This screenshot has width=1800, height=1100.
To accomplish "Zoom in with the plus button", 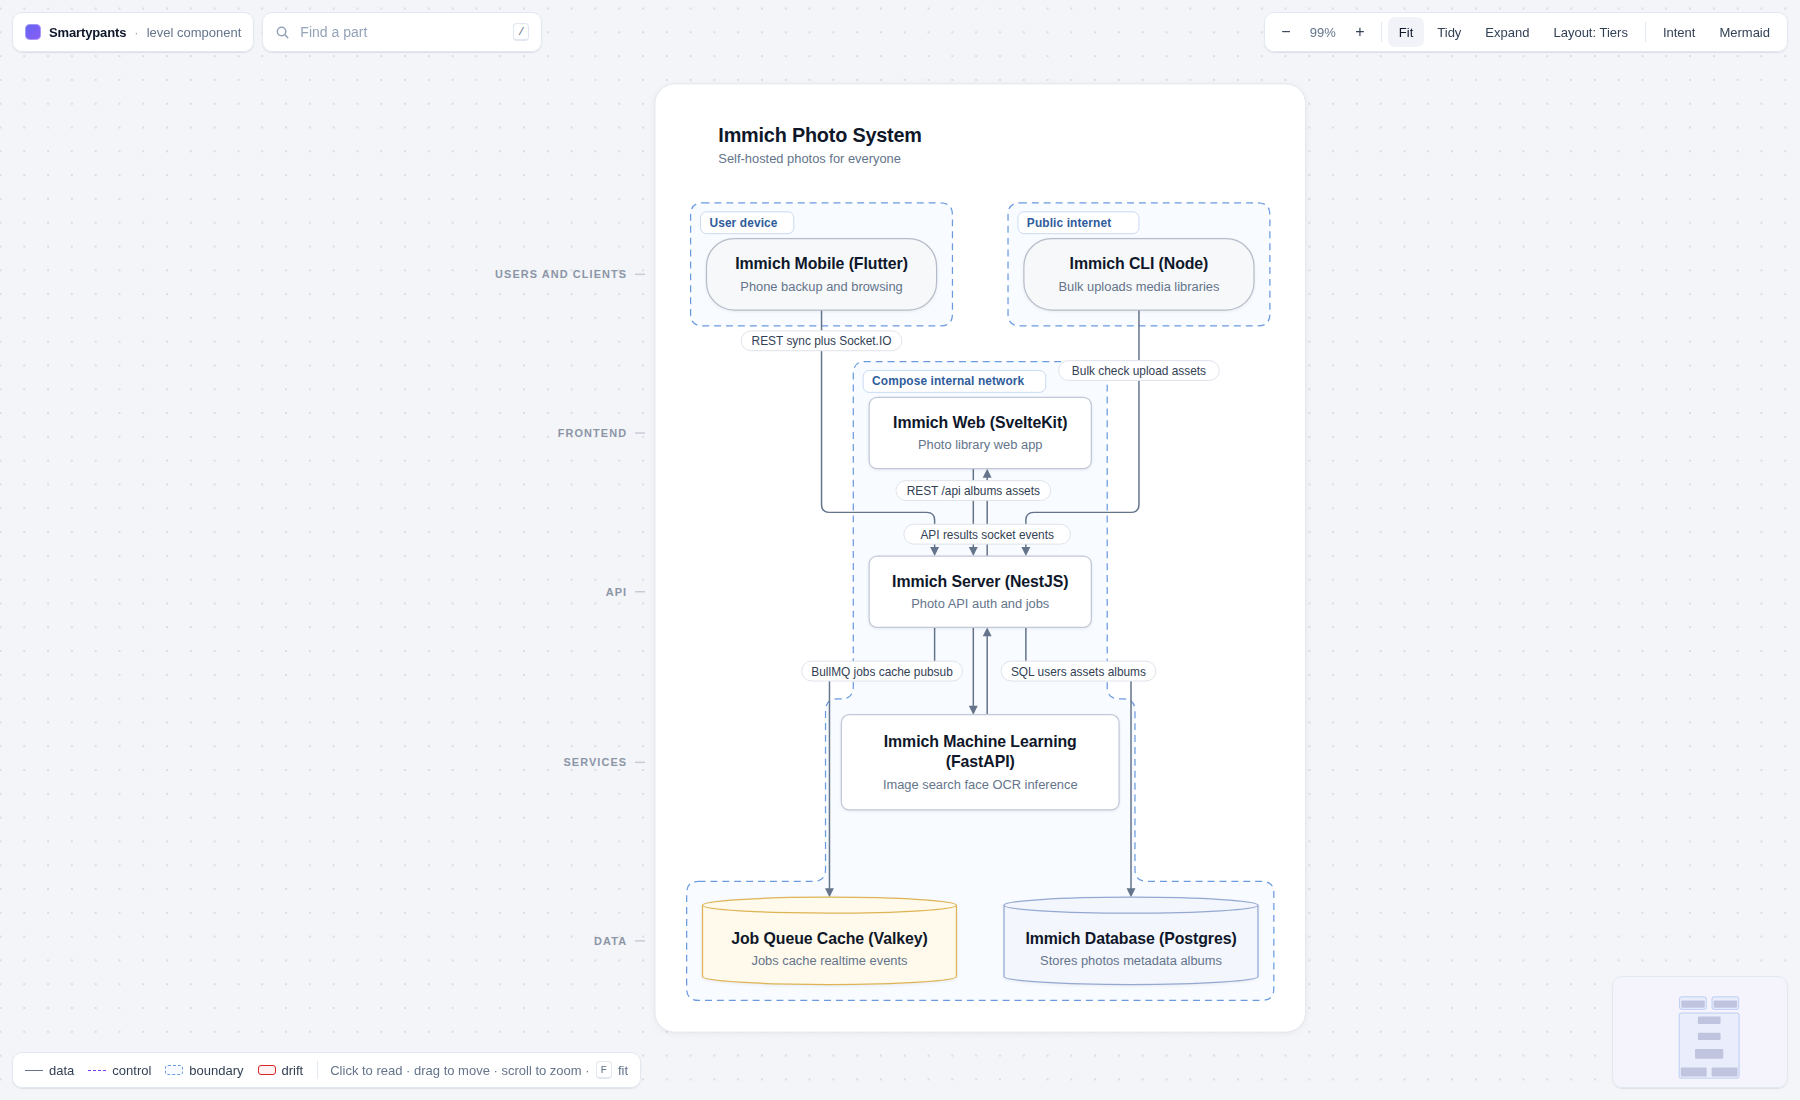I will (1360, 32).
